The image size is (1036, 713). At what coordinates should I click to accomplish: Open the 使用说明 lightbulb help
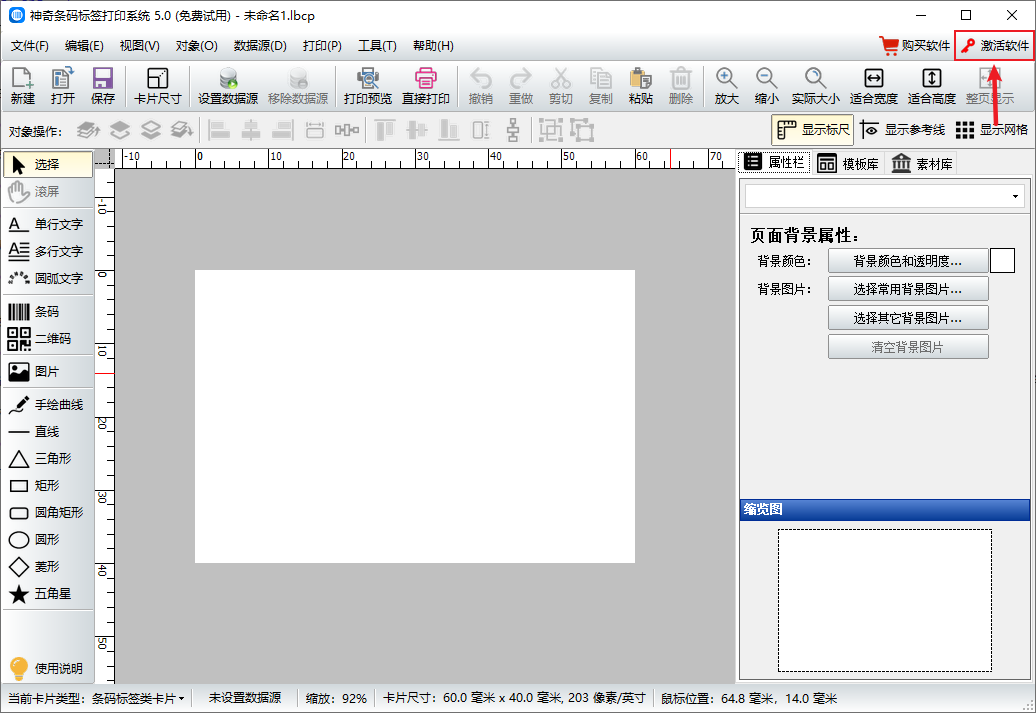46,668
